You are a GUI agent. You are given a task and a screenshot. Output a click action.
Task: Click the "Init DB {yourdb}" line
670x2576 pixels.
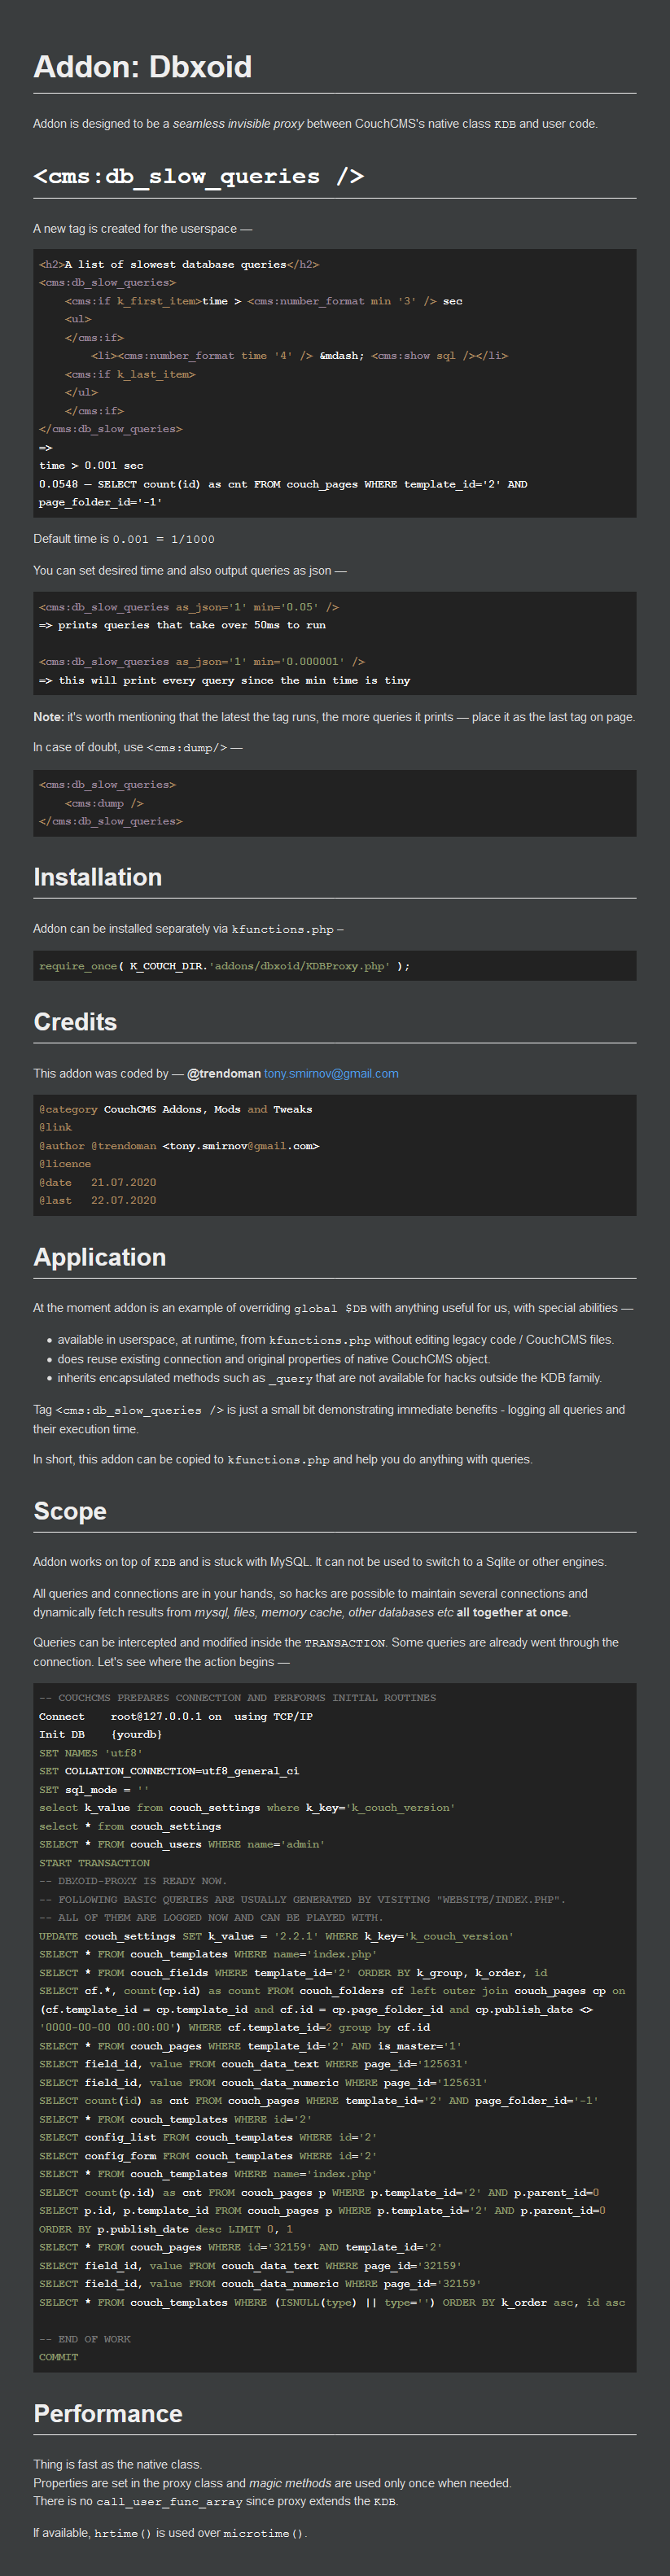click(101, 1734)
